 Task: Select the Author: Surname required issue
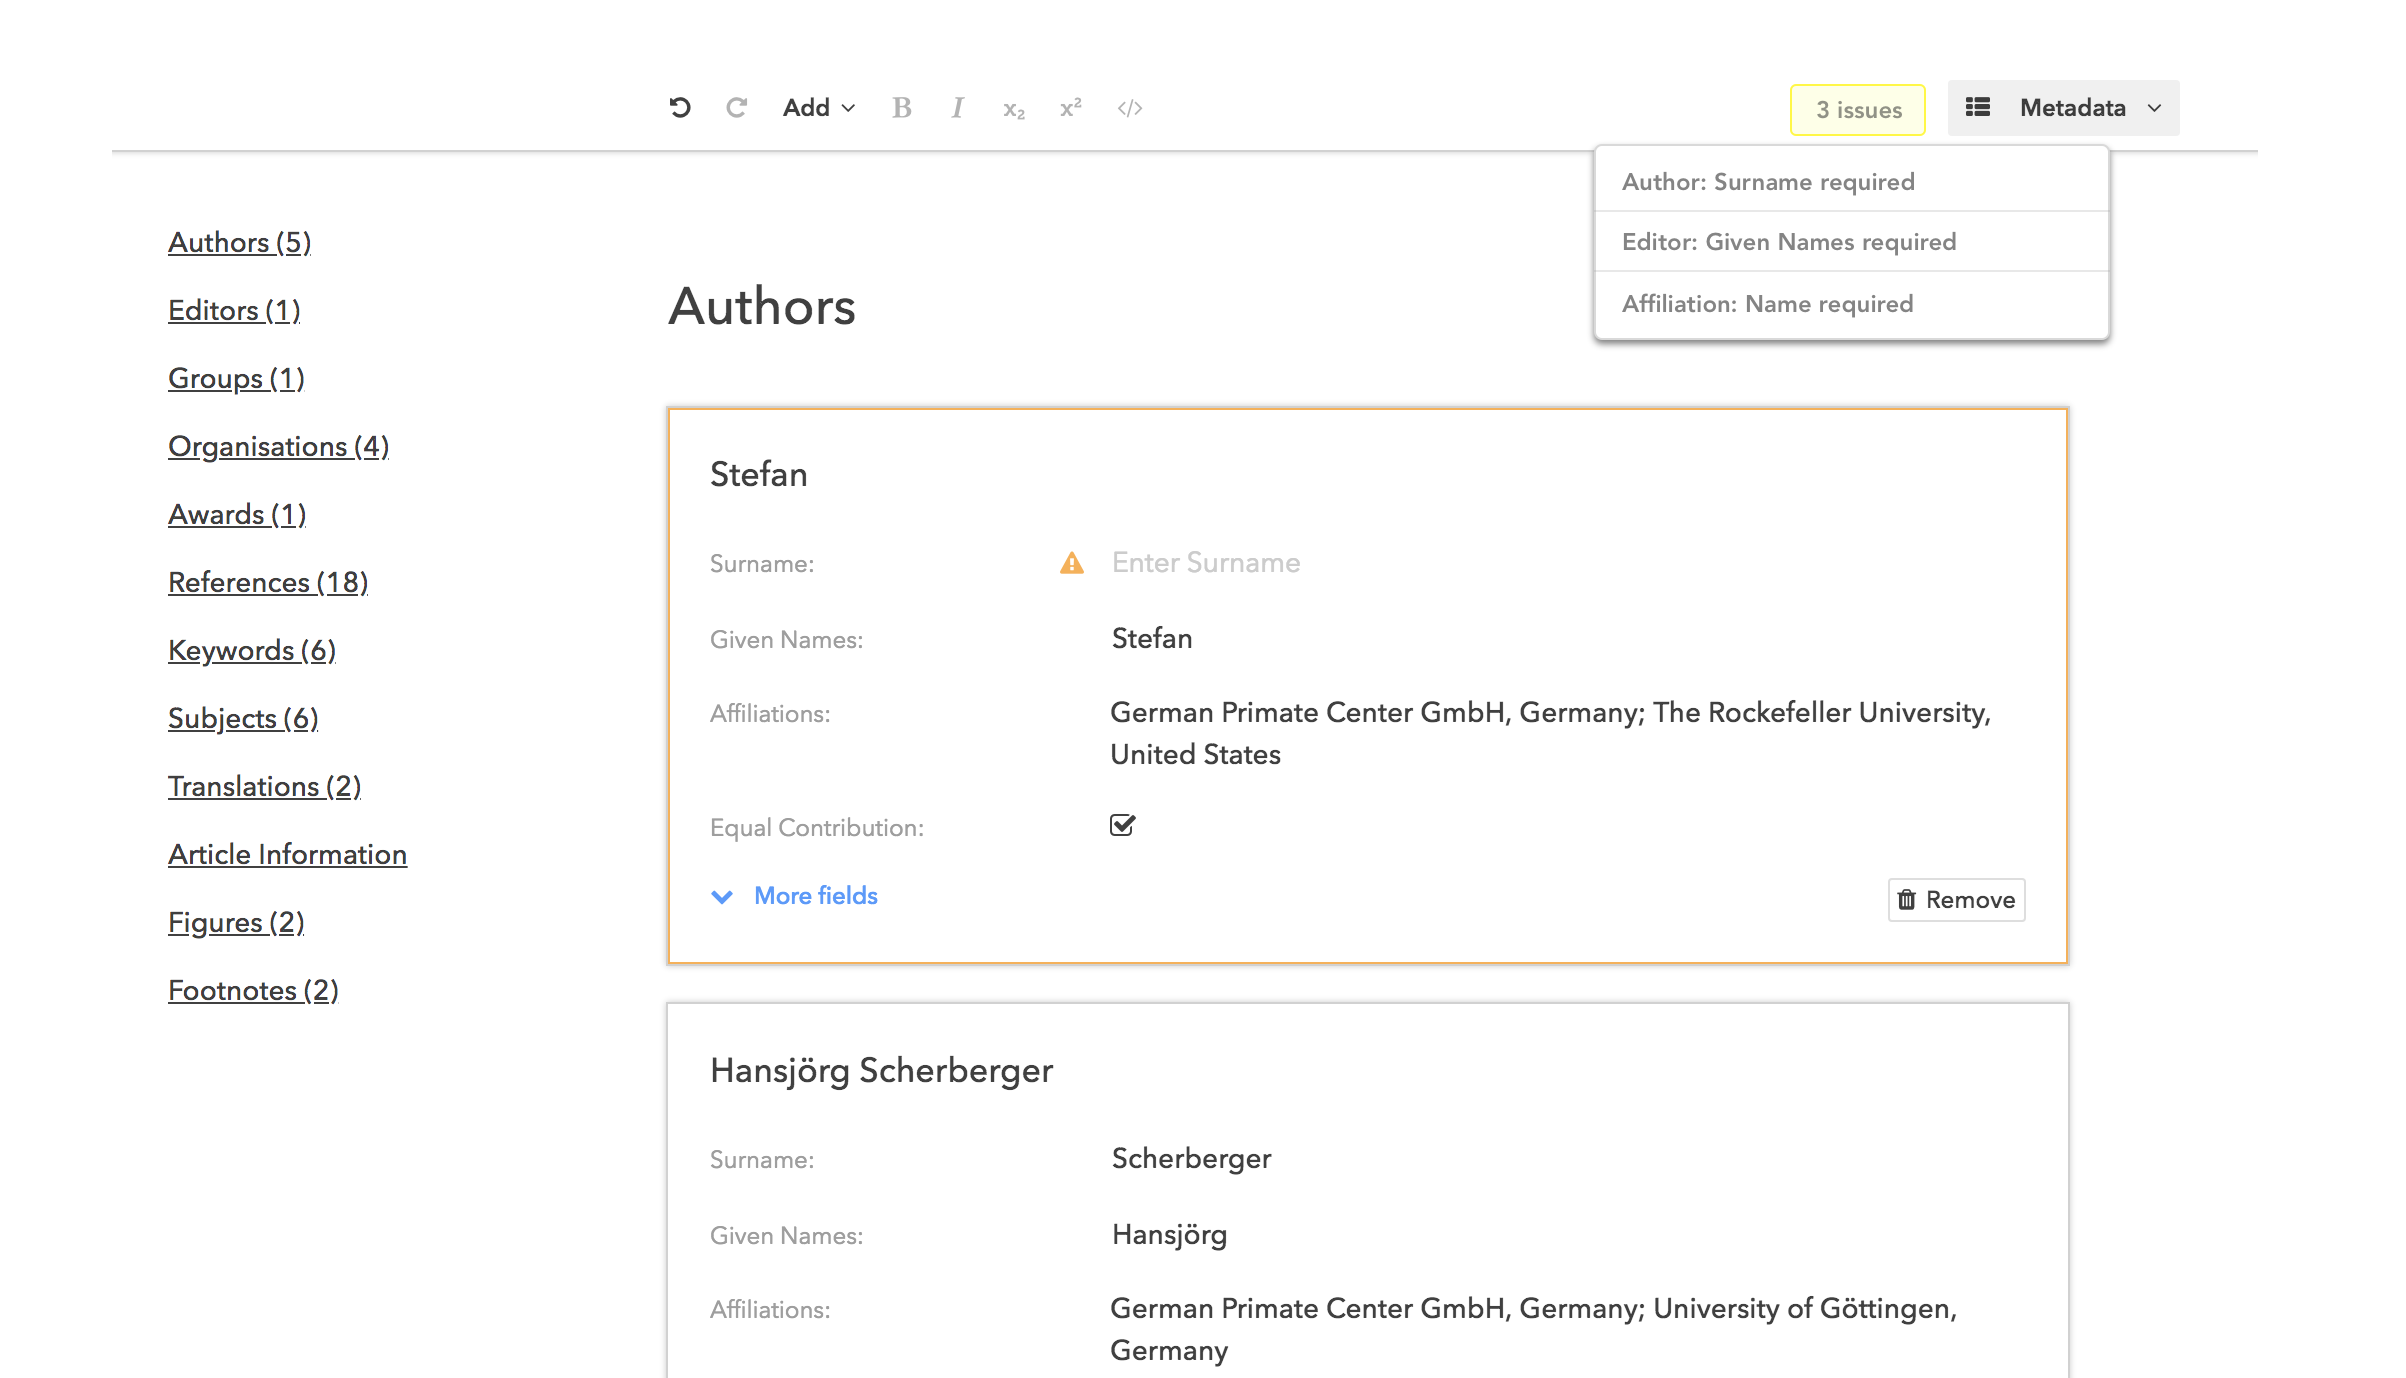pyautogui.click(x=1852, y=182)
